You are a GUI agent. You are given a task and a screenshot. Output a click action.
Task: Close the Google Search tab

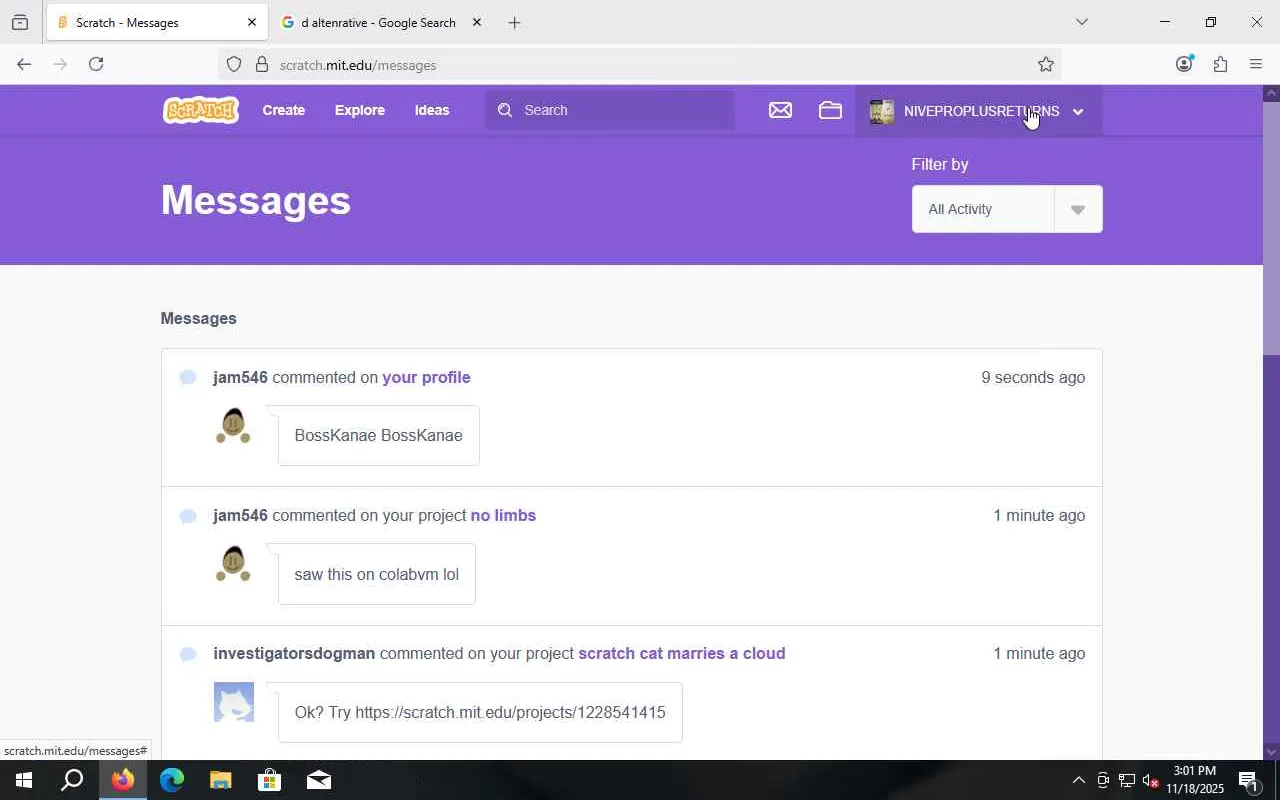[477, 22]
